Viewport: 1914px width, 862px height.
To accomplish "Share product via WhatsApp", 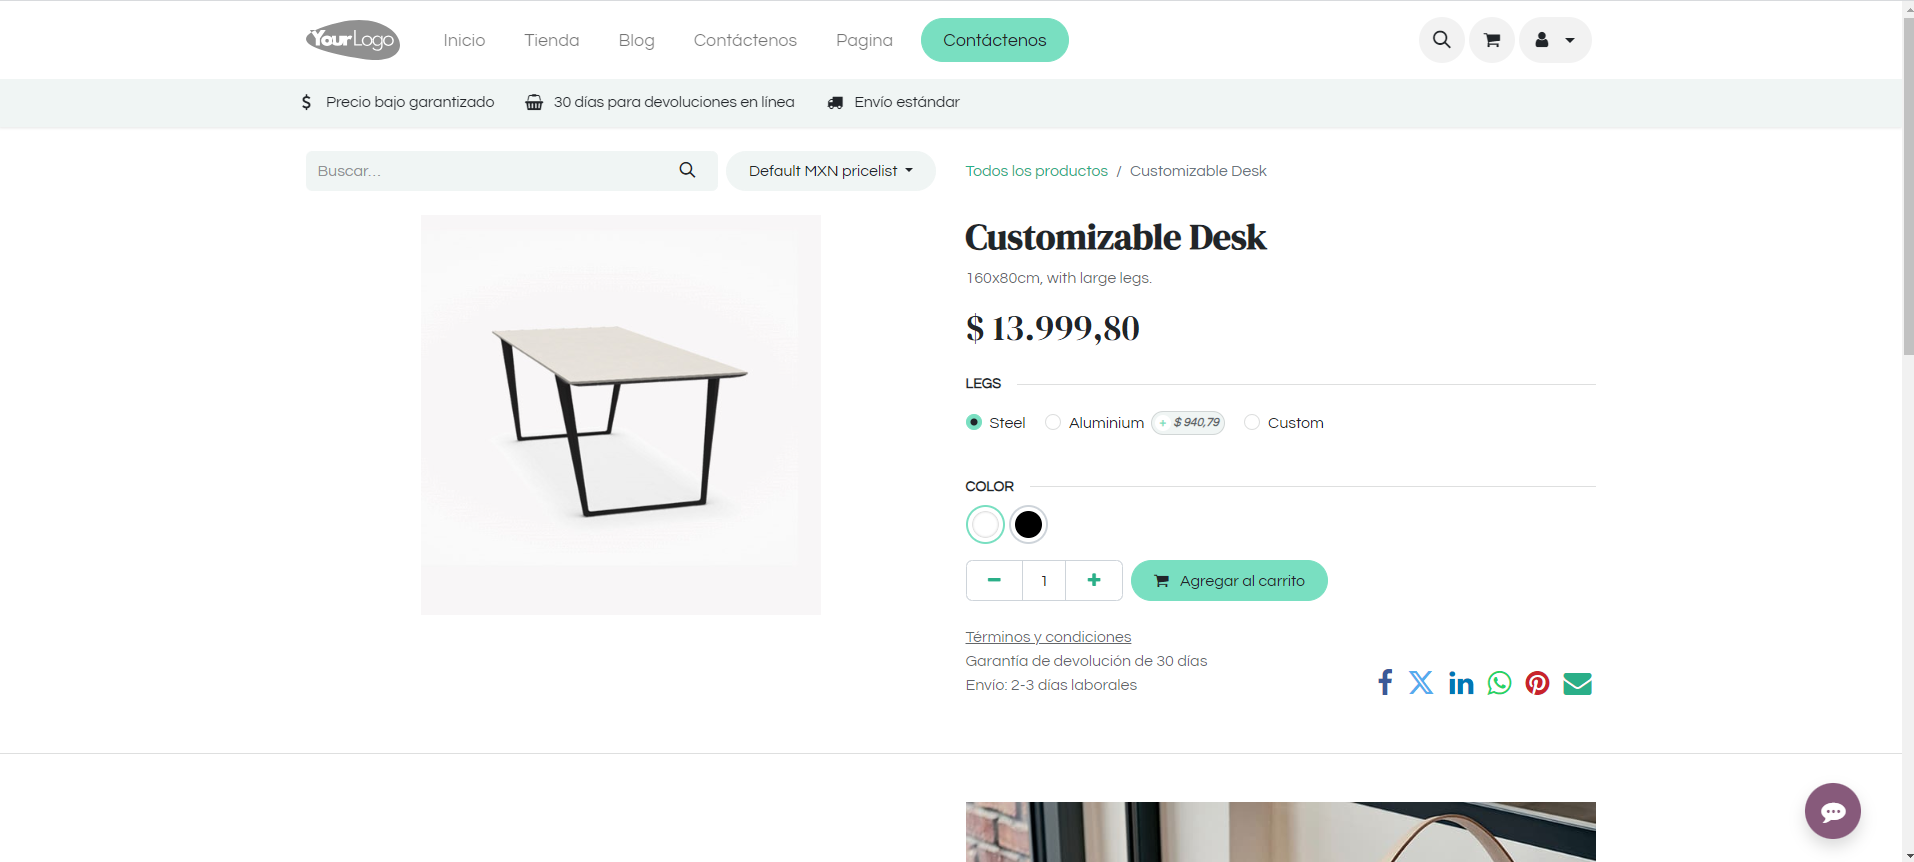I will pyautogui.click(x=1499, y=683).
